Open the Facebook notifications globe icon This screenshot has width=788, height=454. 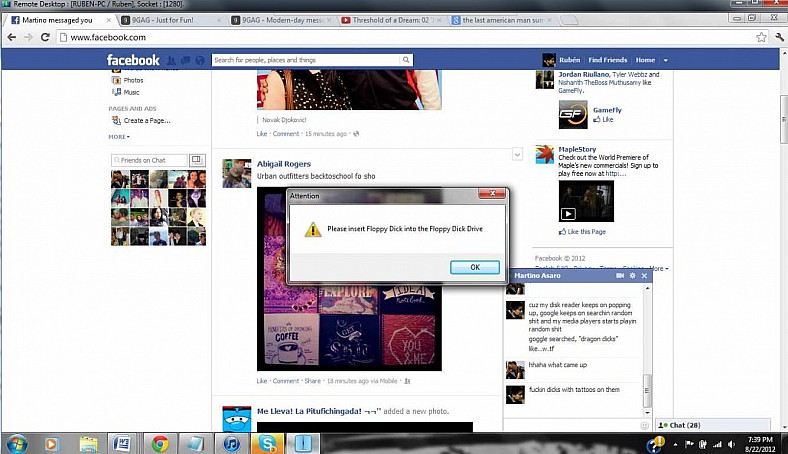point(200,60)
